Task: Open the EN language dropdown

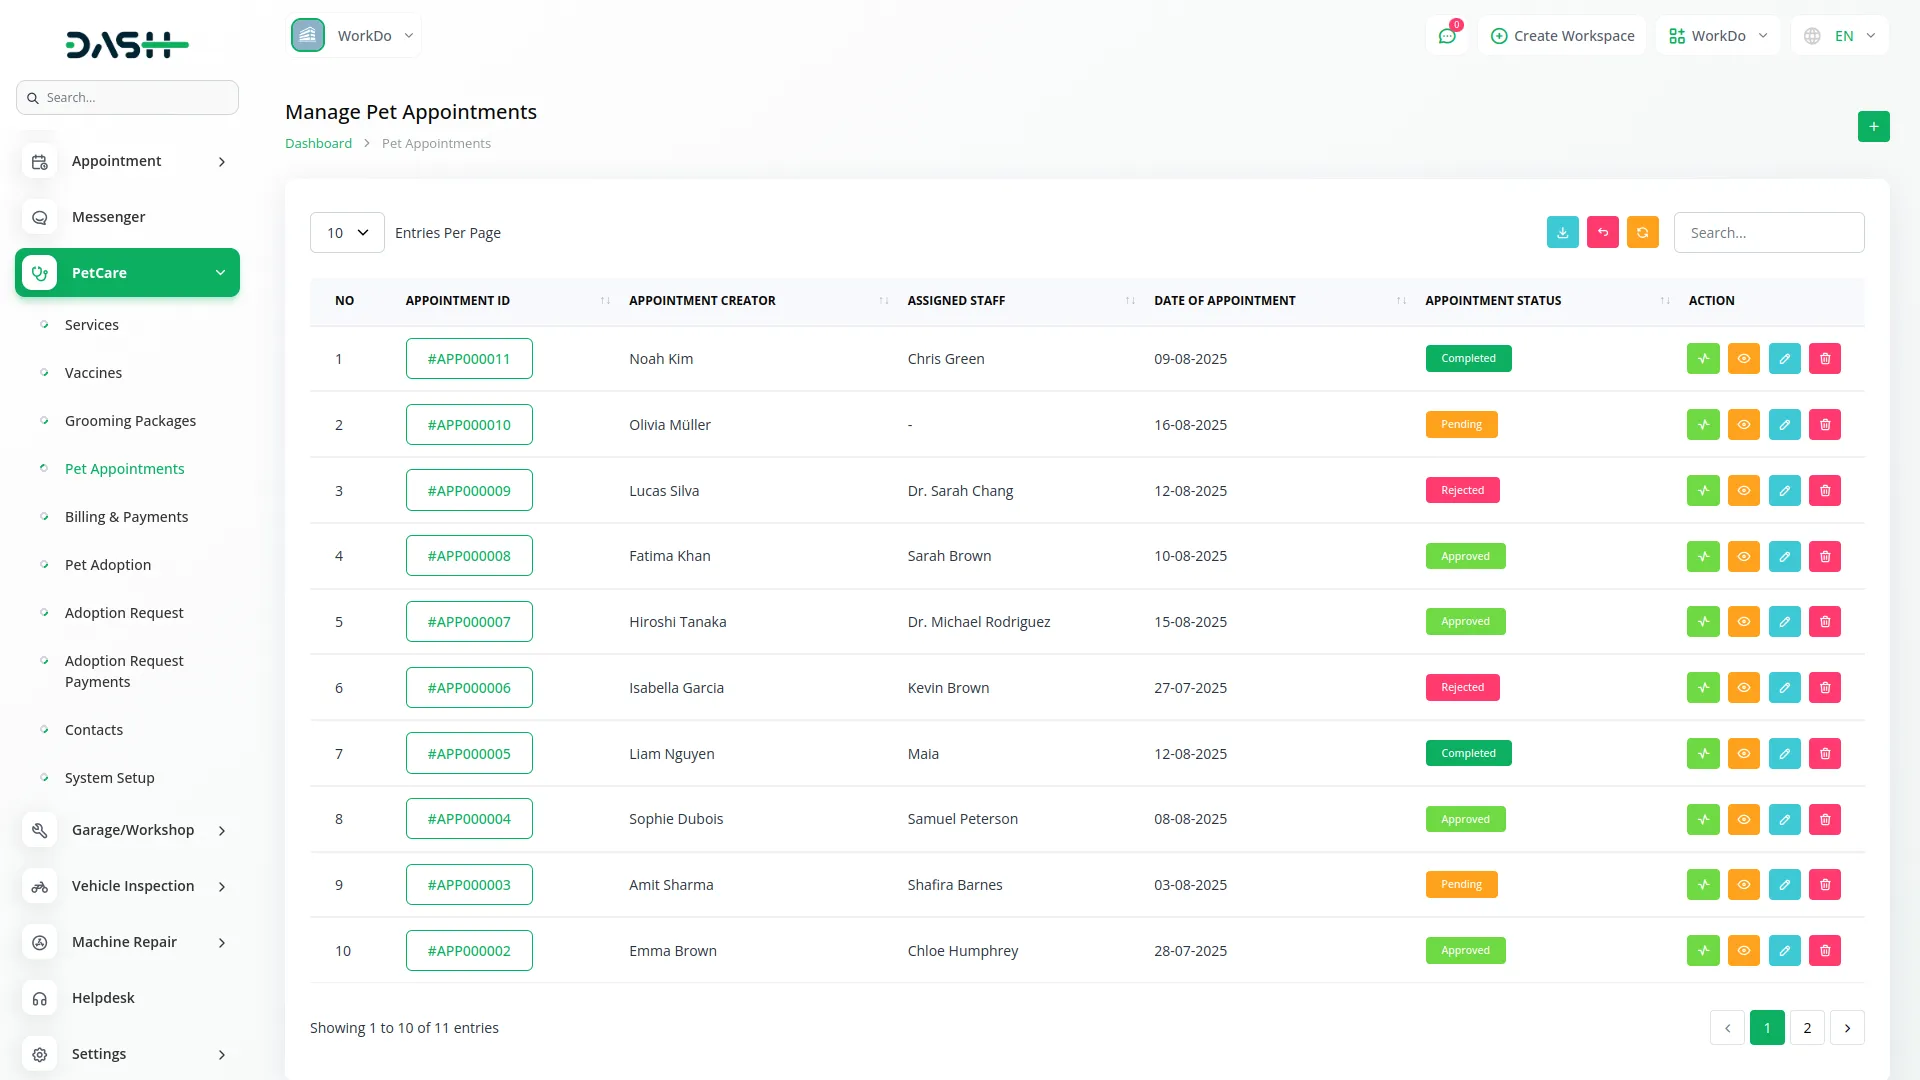Action: [1842, 36]
